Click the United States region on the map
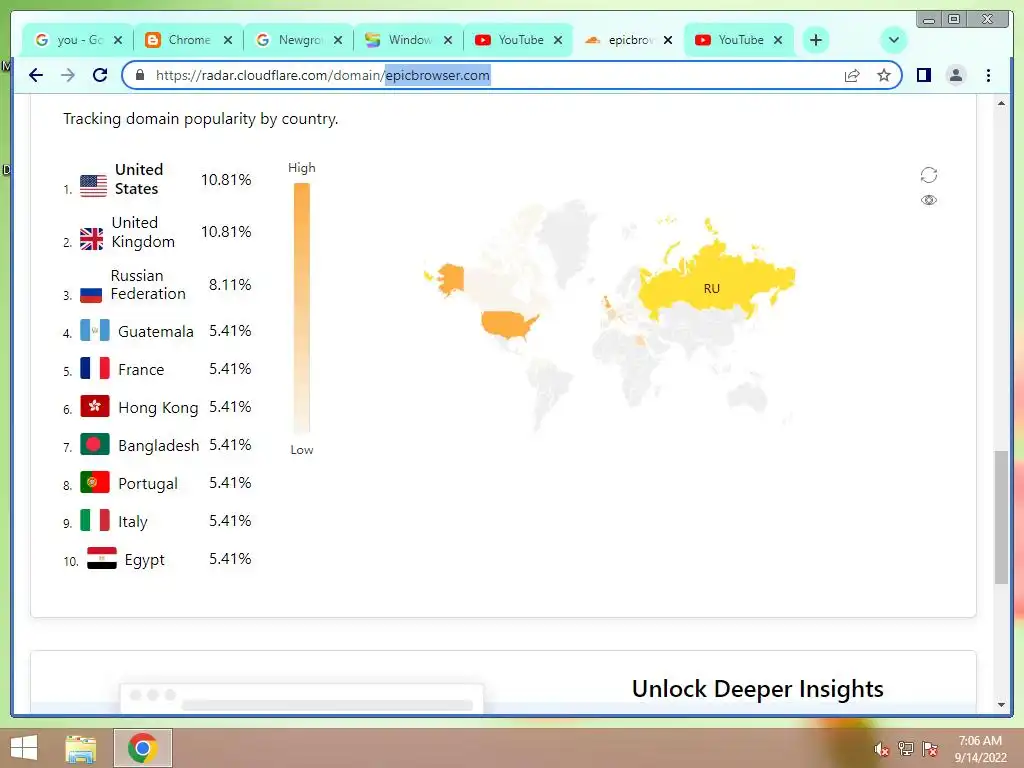This screenshot has width=1024, height=768. 507,325
